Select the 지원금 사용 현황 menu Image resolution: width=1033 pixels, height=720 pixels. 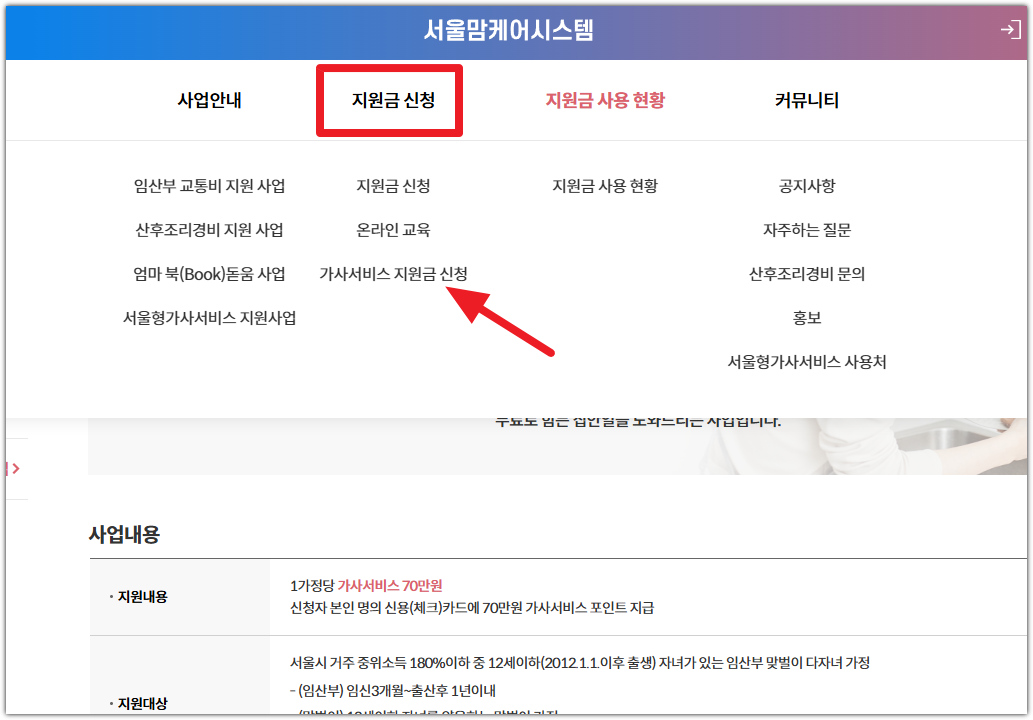(x=604, y=100)
